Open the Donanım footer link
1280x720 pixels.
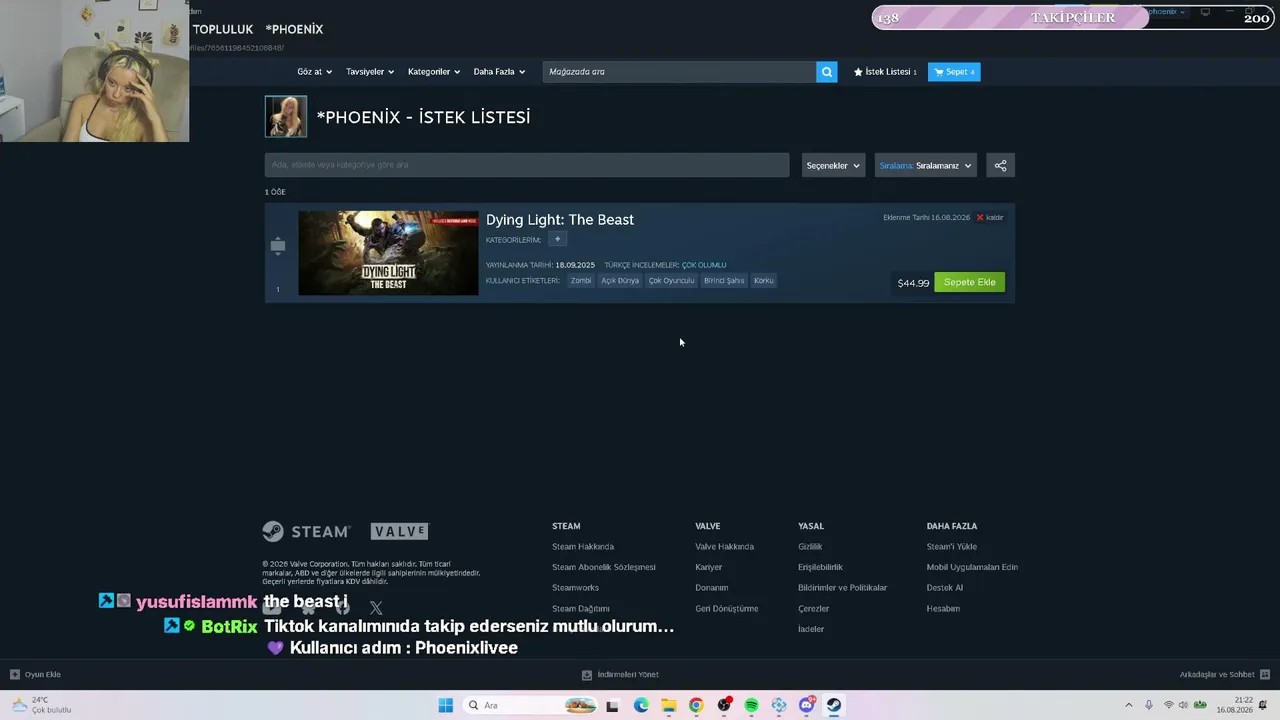(x=712, y=588)
